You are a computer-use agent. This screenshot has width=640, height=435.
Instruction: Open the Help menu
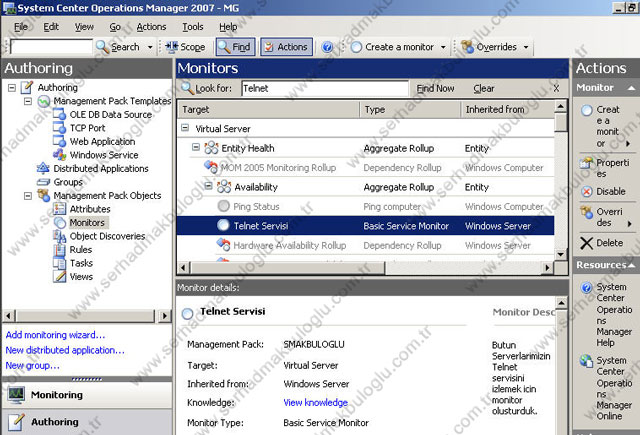(228, 27)
